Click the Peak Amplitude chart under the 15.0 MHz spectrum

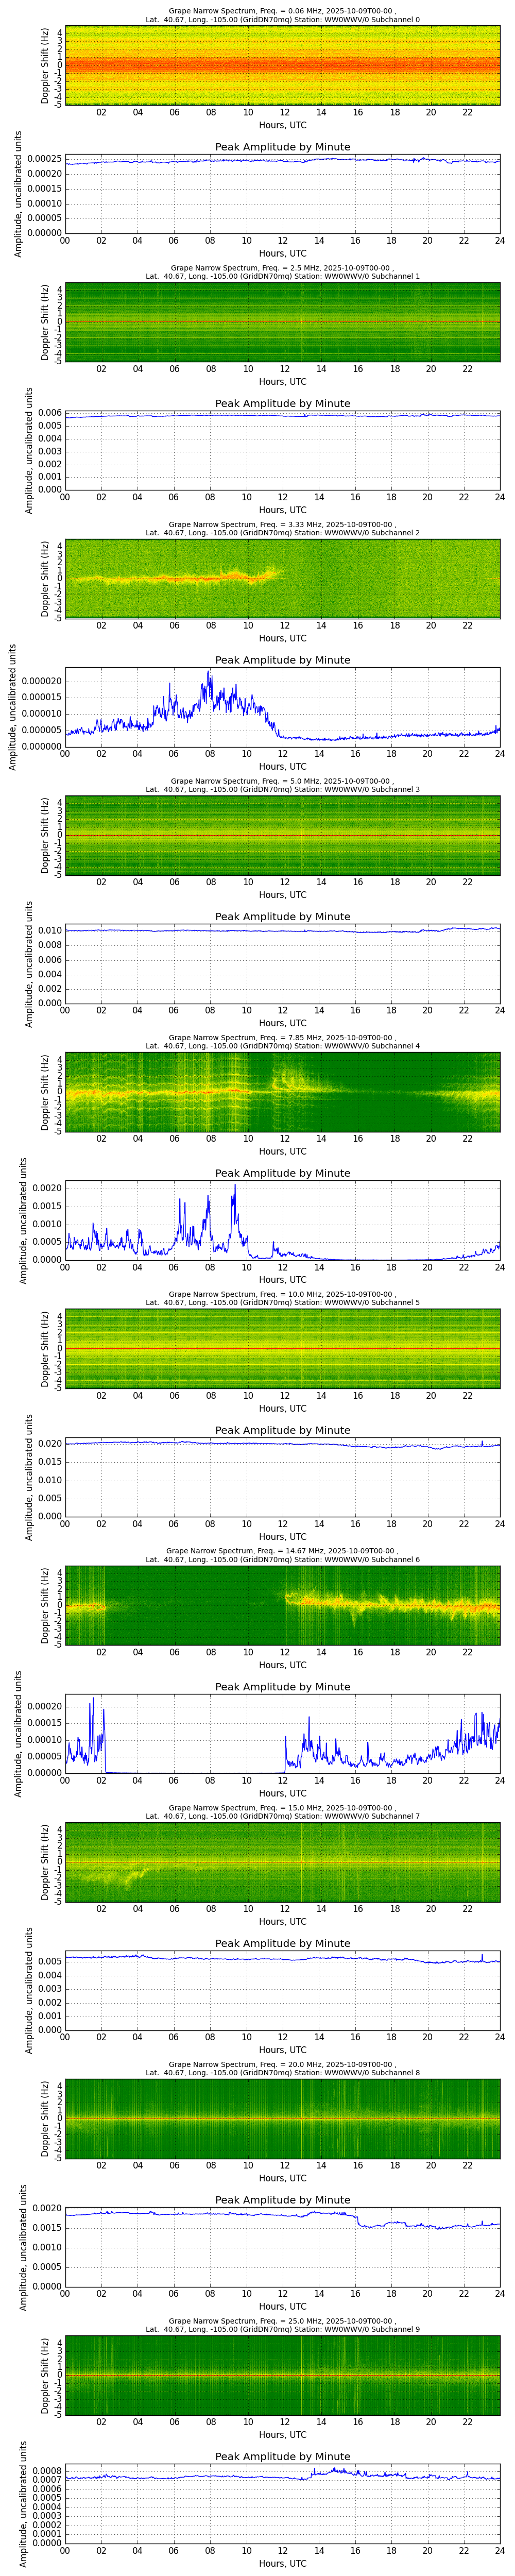282,1990
